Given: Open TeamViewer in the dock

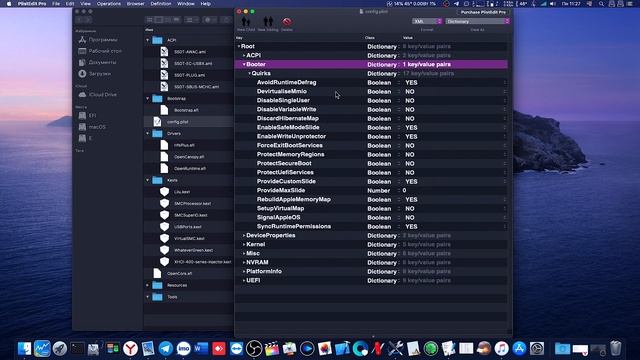Looking at the screenshot, I should point(236,349).
